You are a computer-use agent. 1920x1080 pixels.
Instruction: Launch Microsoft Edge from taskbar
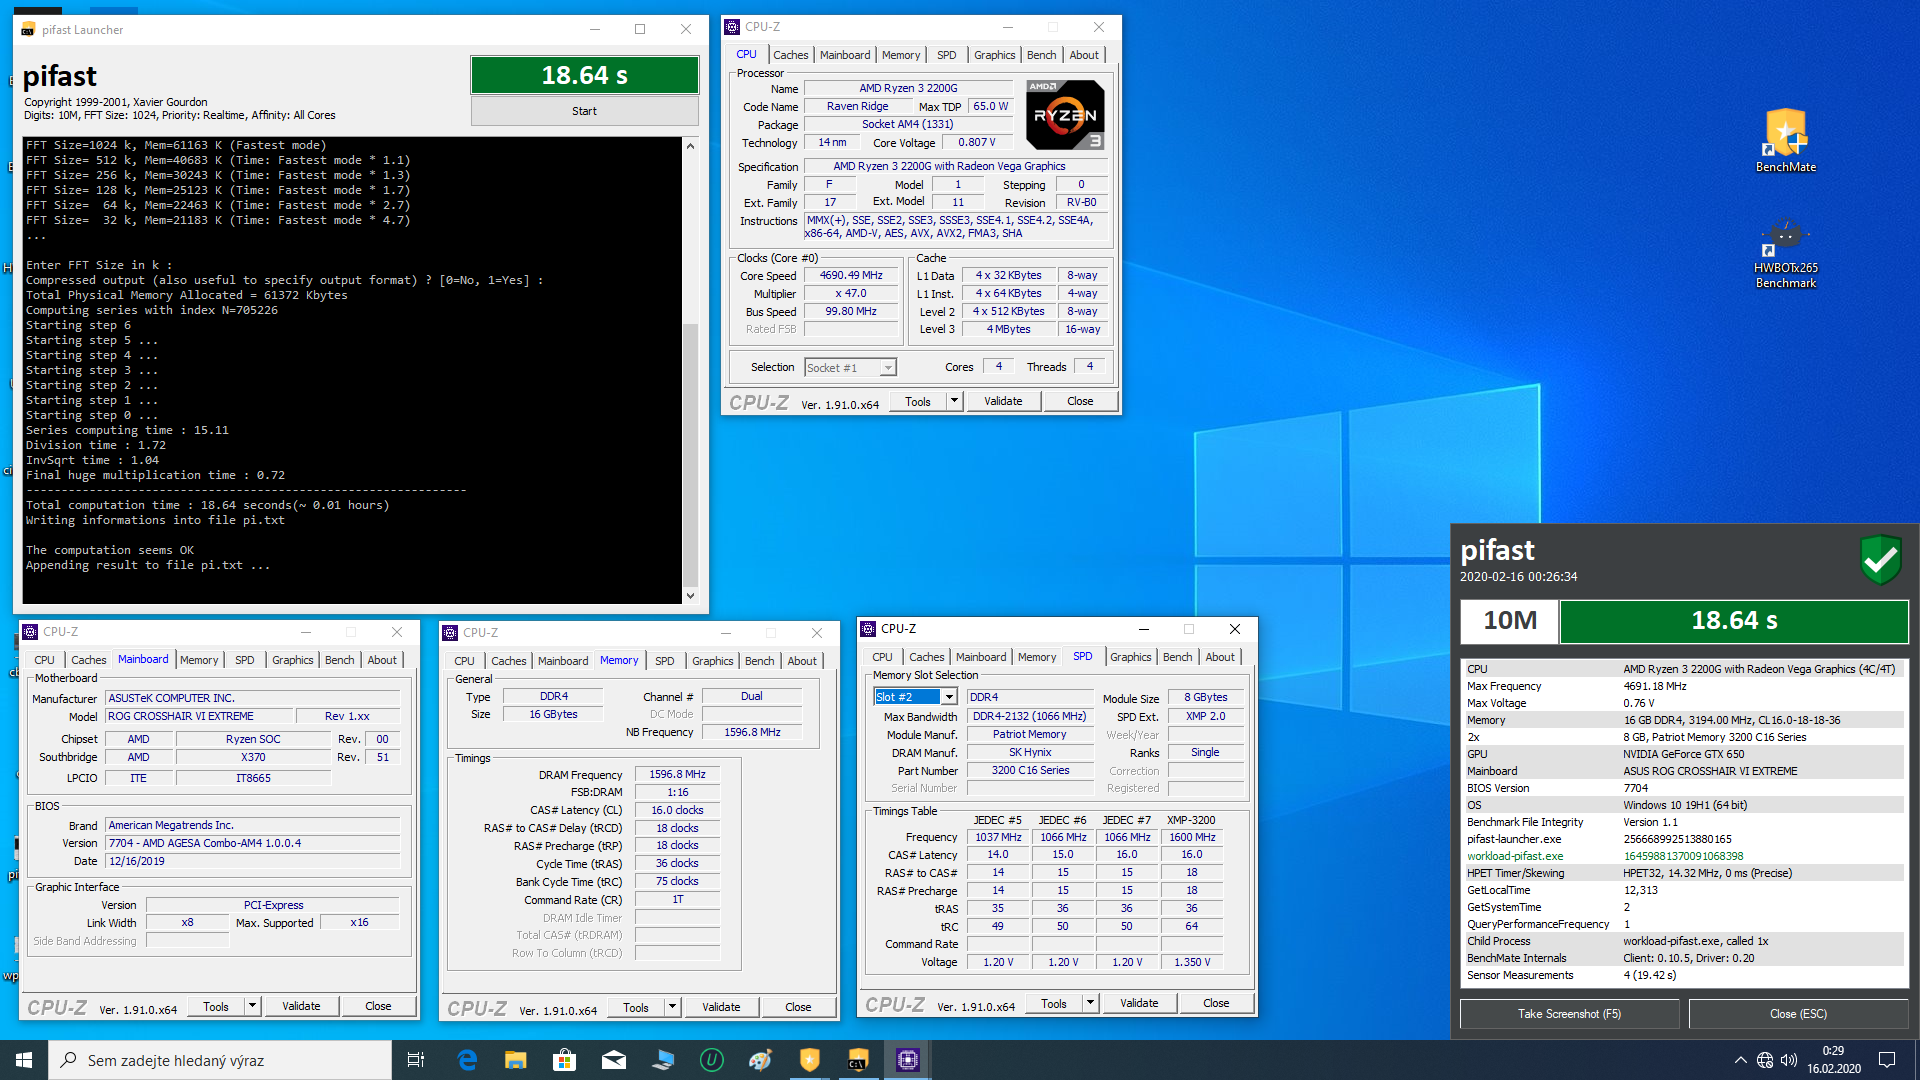[466, 1060]
